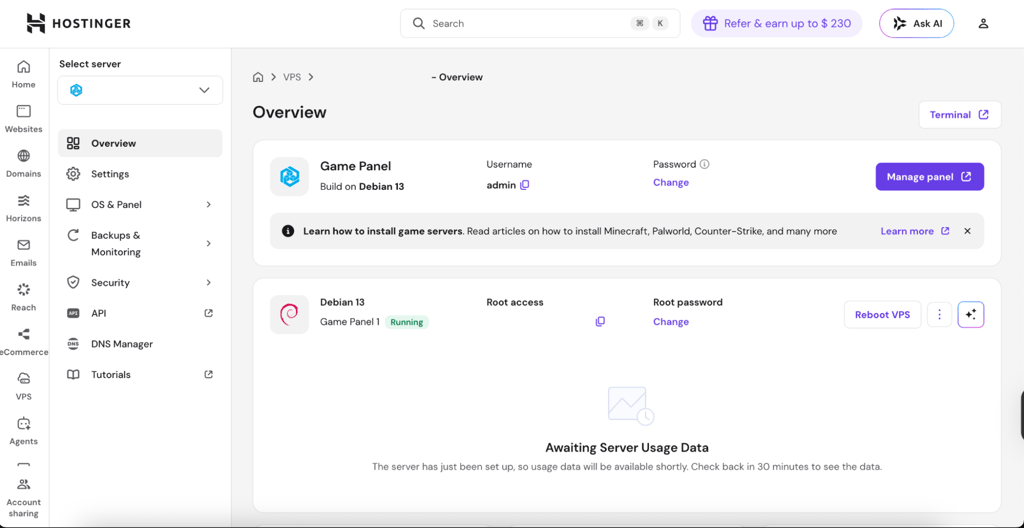Open the user profile icon

tap(983, 24)
